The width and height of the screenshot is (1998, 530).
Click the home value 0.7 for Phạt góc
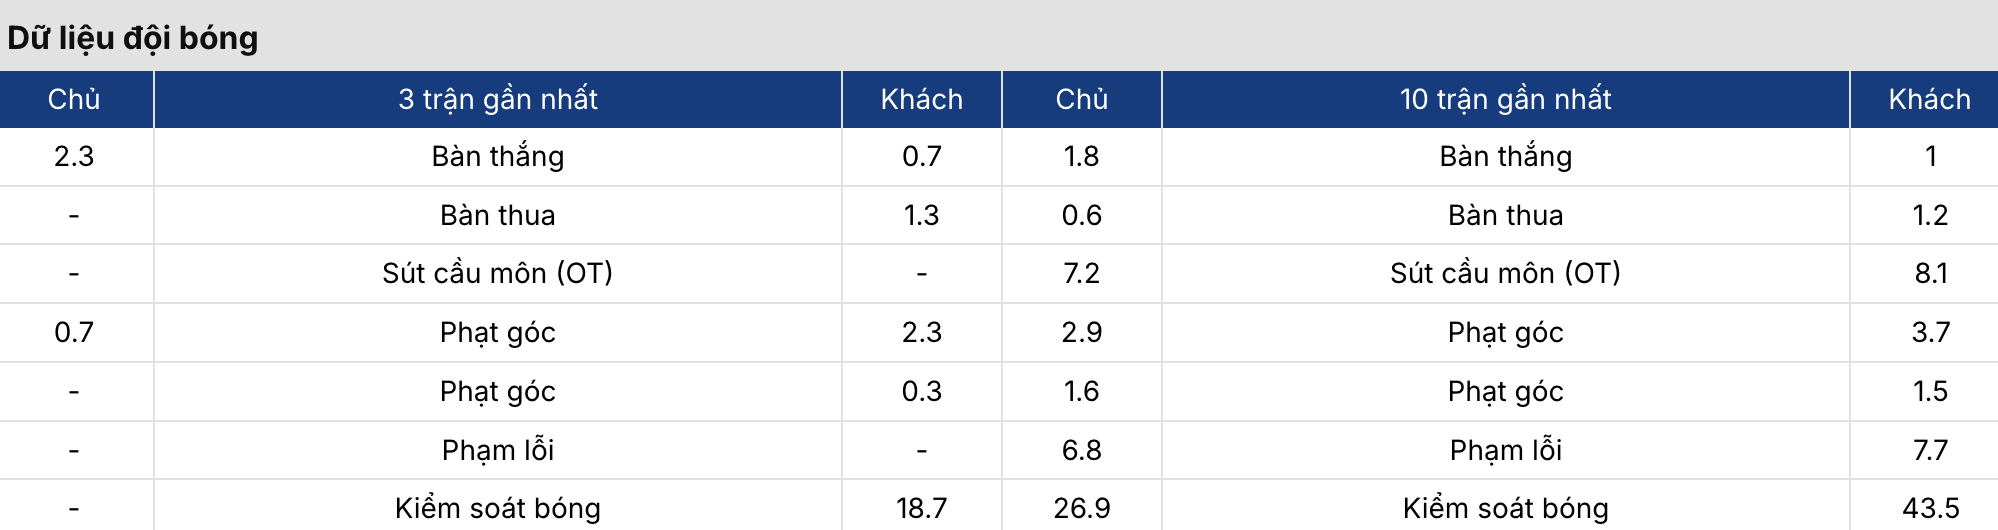coord(74,332)
